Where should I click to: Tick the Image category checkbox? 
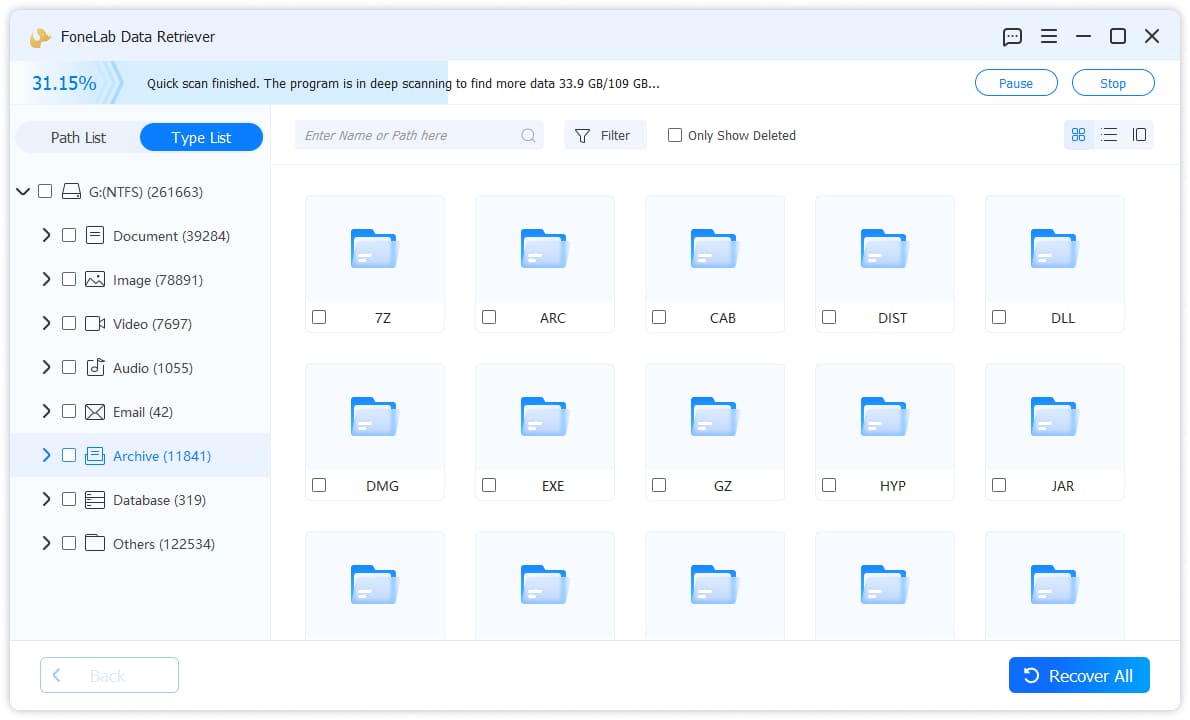[69, 279]
